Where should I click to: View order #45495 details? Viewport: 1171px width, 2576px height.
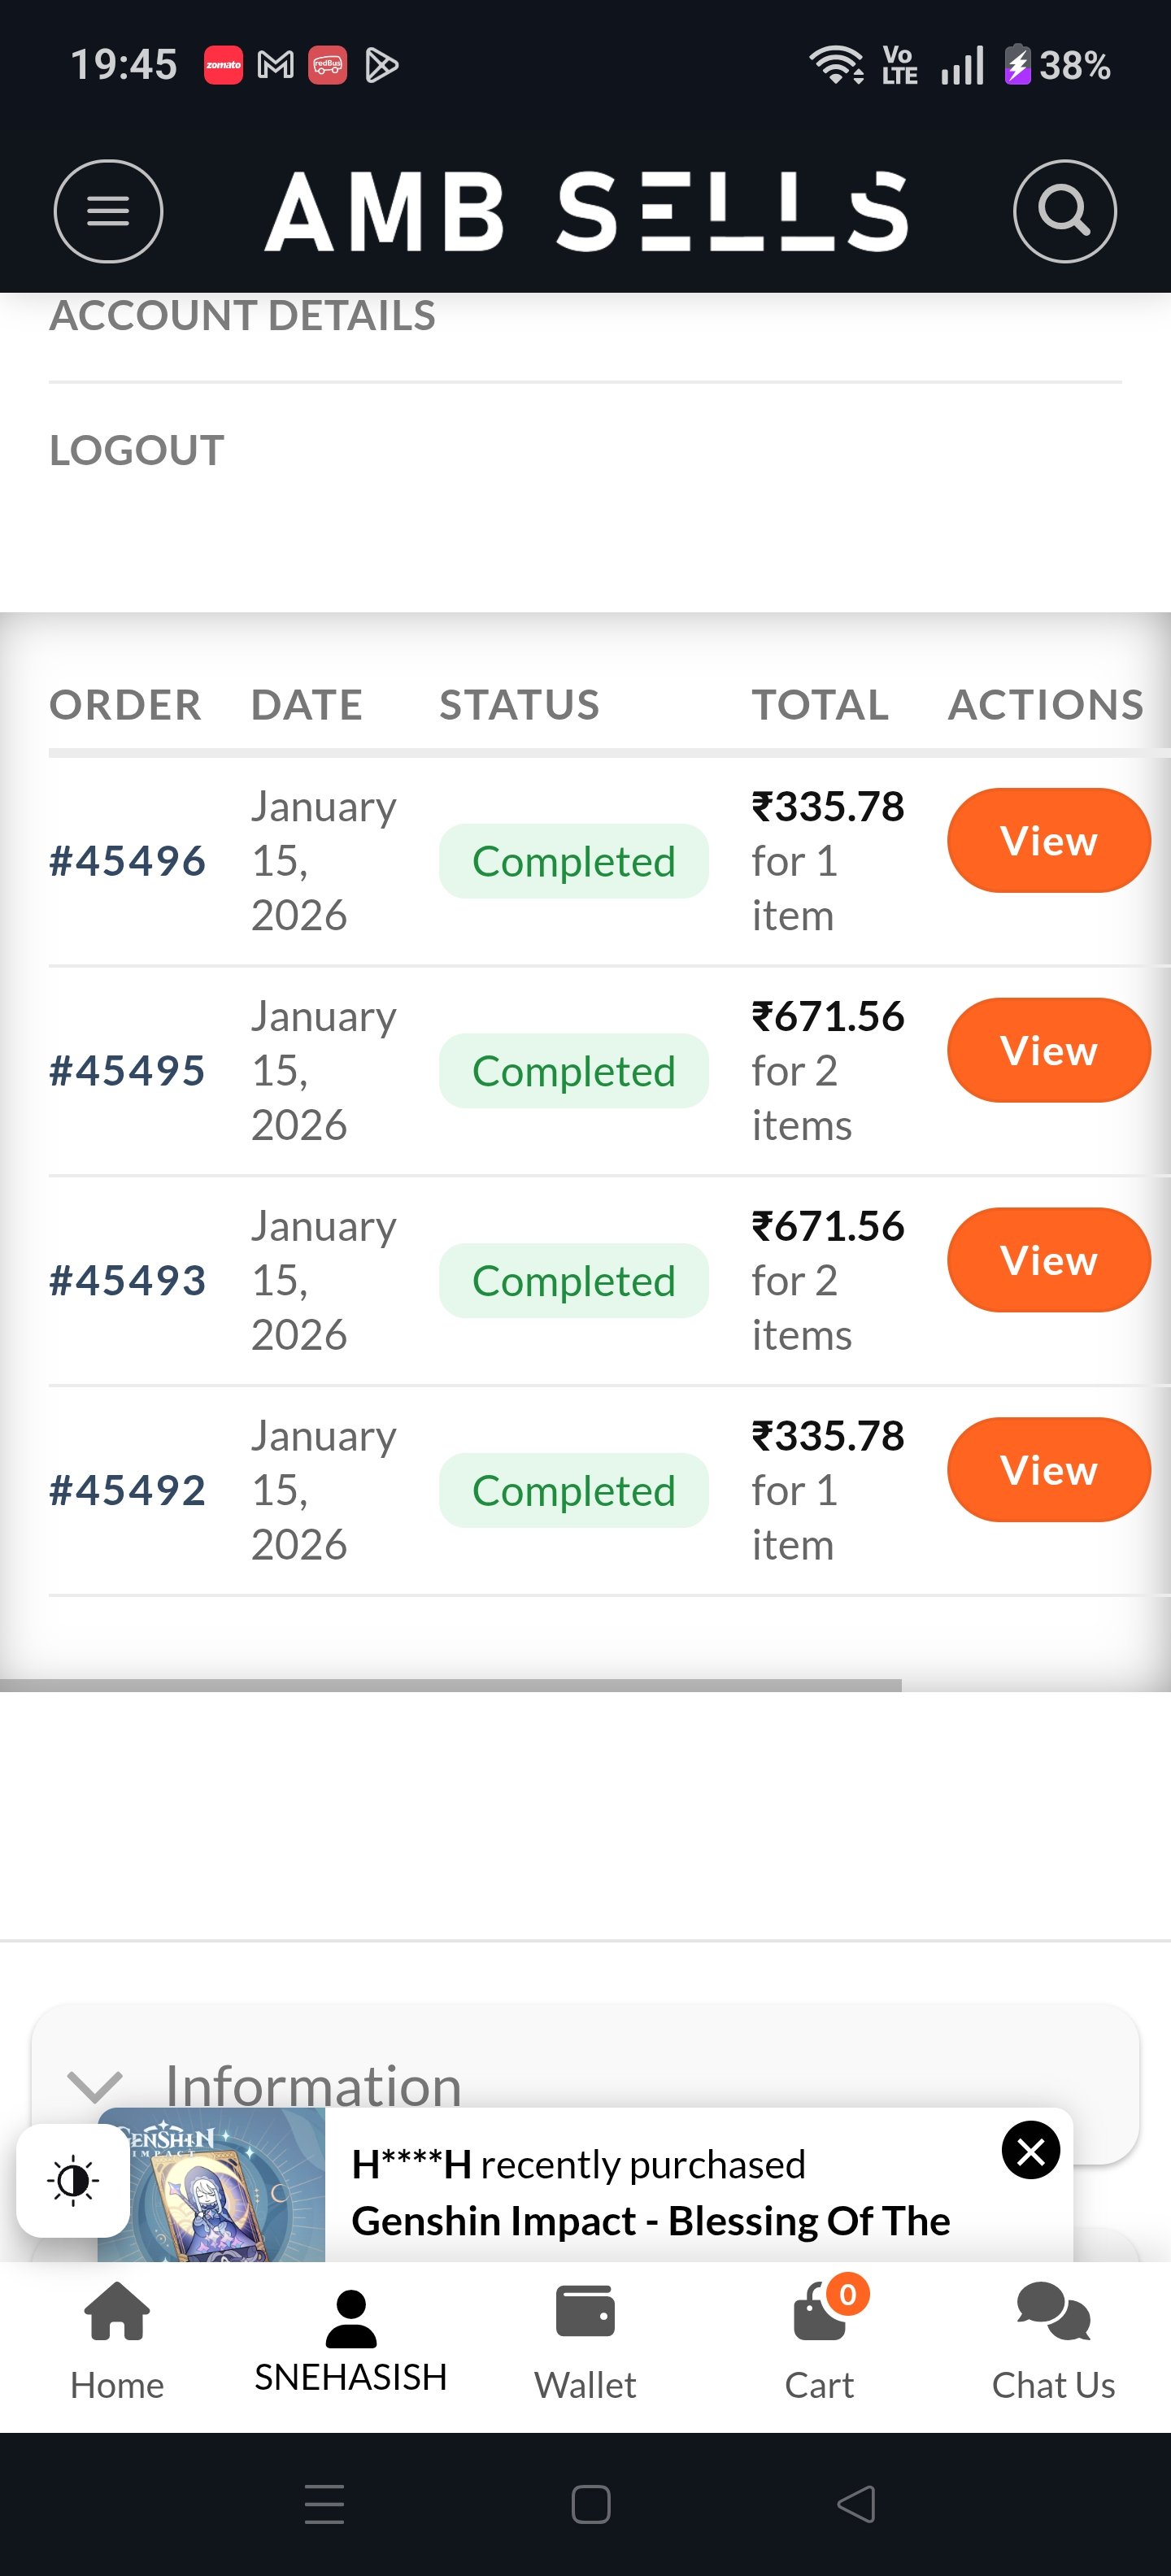(1048, 1051)
